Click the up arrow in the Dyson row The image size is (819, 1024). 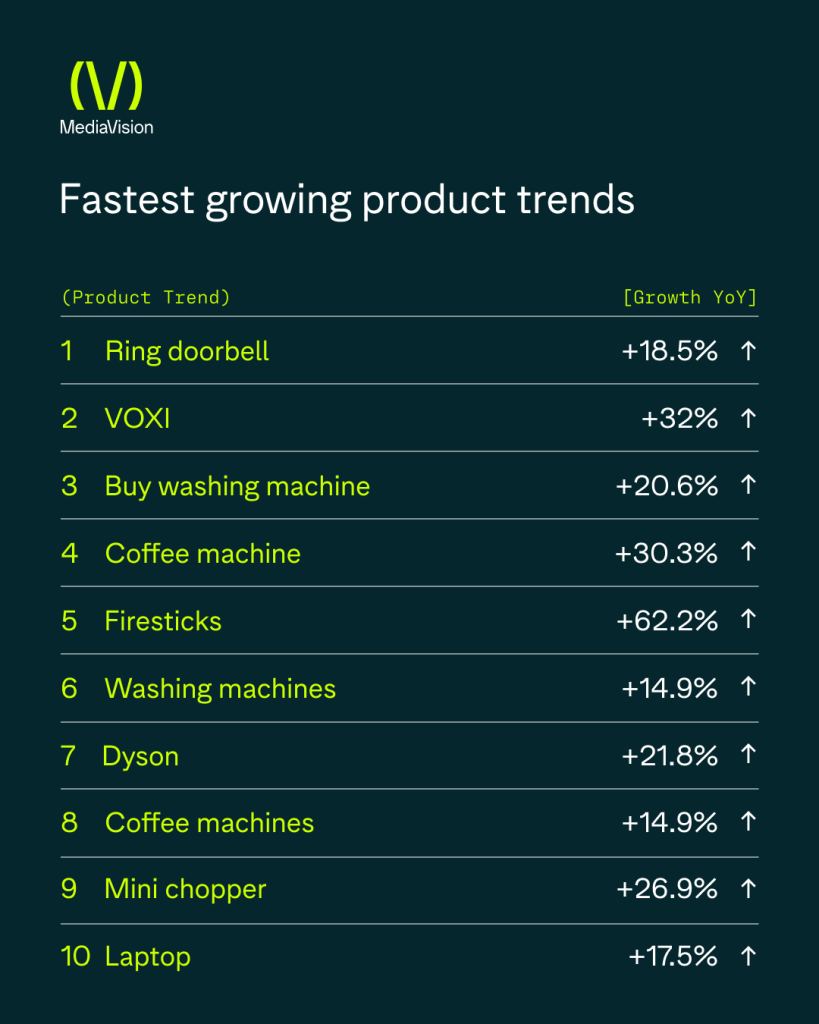point(747,755)
